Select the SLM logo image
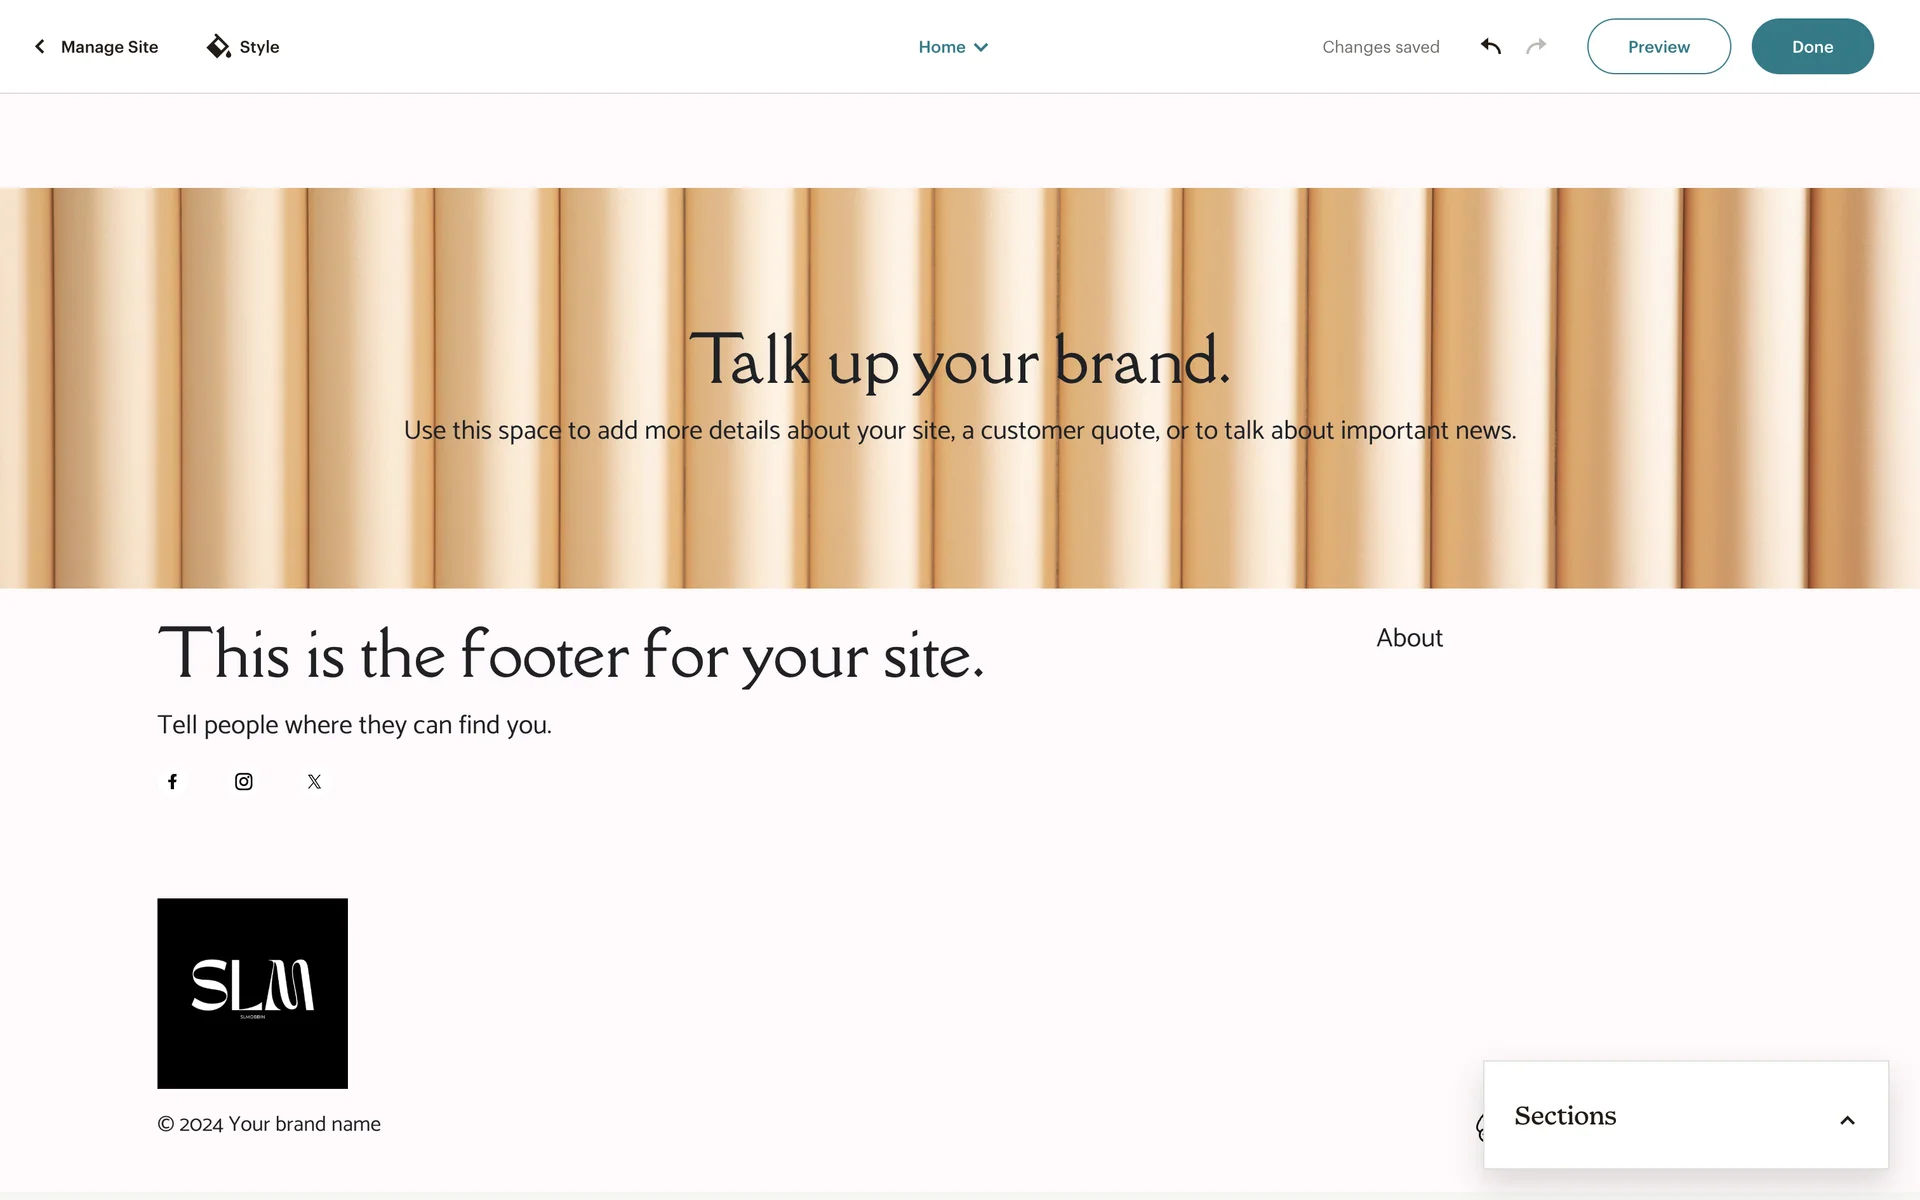 [x=252, y=993]
